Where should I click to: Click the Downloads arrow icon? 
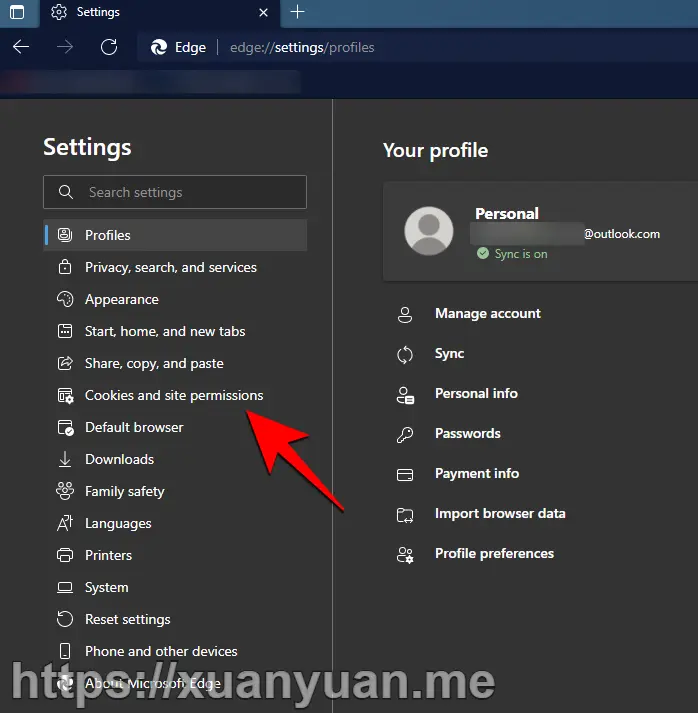coord(65,459)
